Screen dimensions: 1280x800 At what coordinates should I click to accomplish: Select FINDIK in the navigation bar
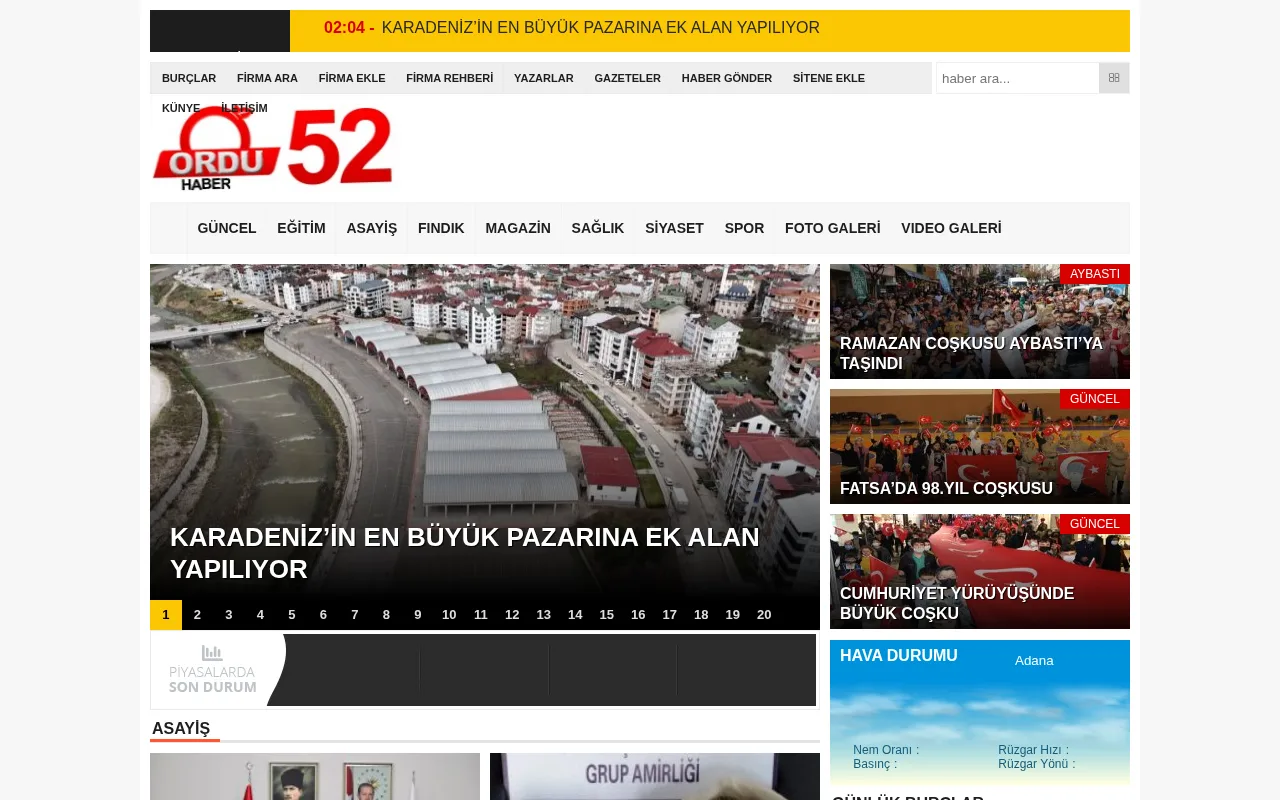click(x=440, y=228)
